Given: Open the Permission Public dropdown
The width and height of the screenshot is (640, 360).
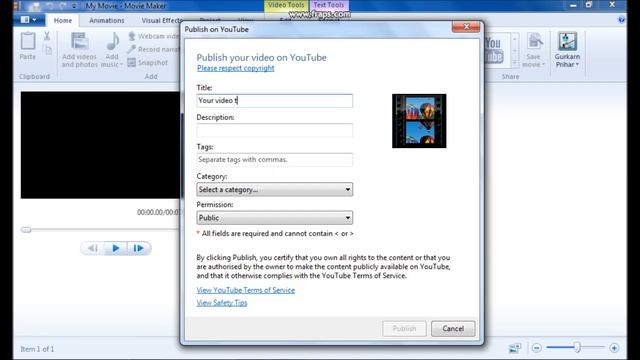Looking at the screenshot, I should click(x=274, y=218).
